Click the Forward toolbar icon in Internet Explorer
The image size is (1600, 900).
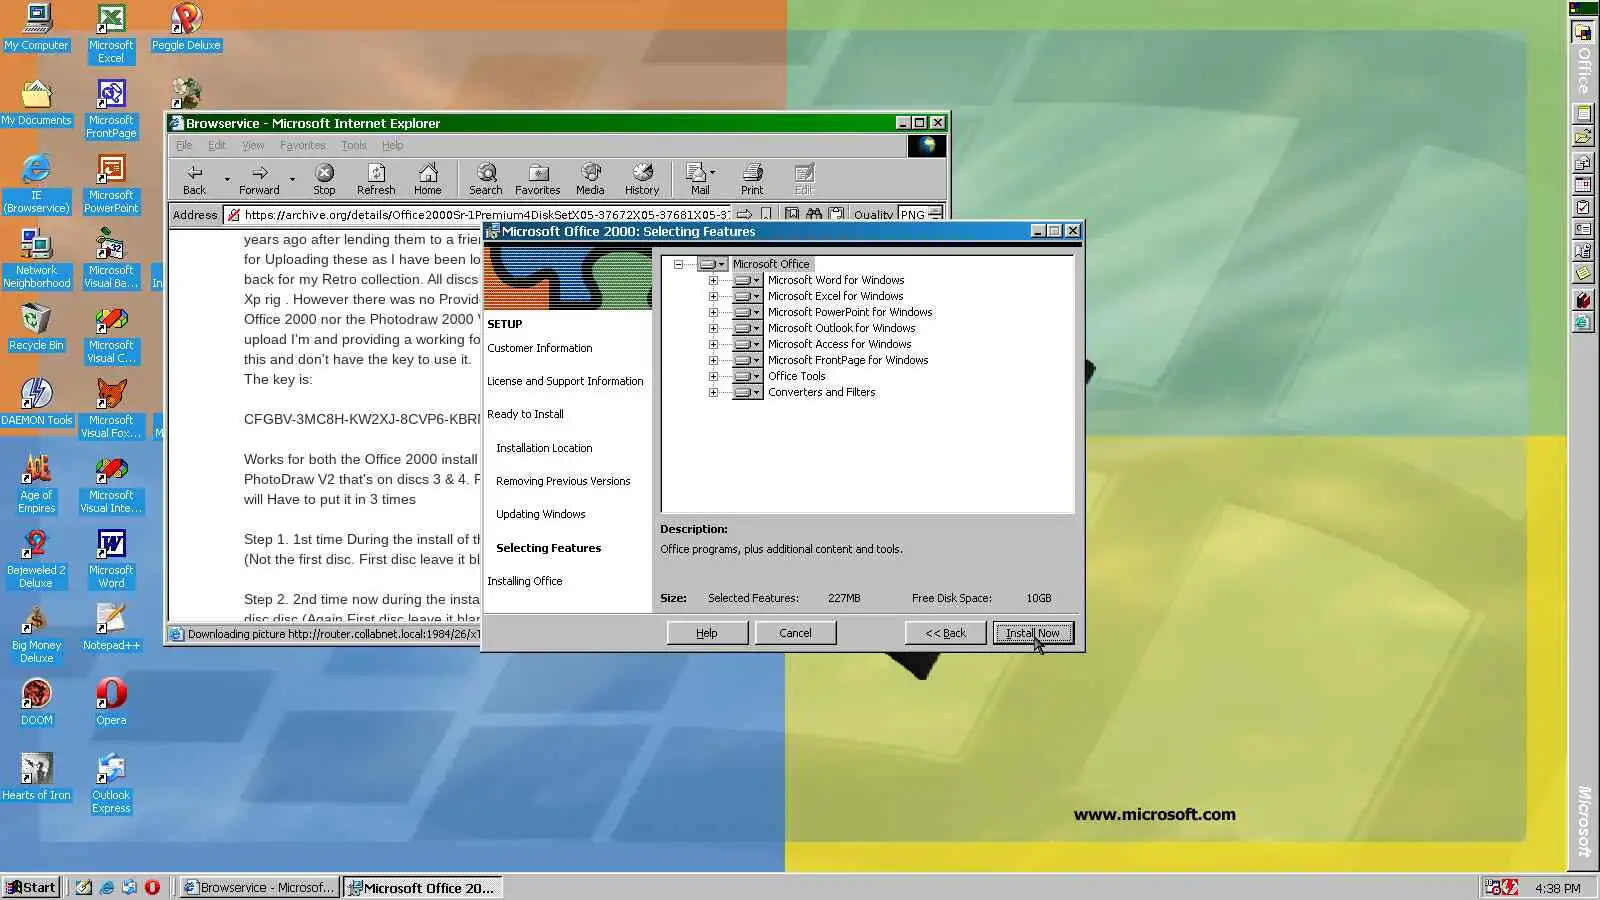point(259,179)
